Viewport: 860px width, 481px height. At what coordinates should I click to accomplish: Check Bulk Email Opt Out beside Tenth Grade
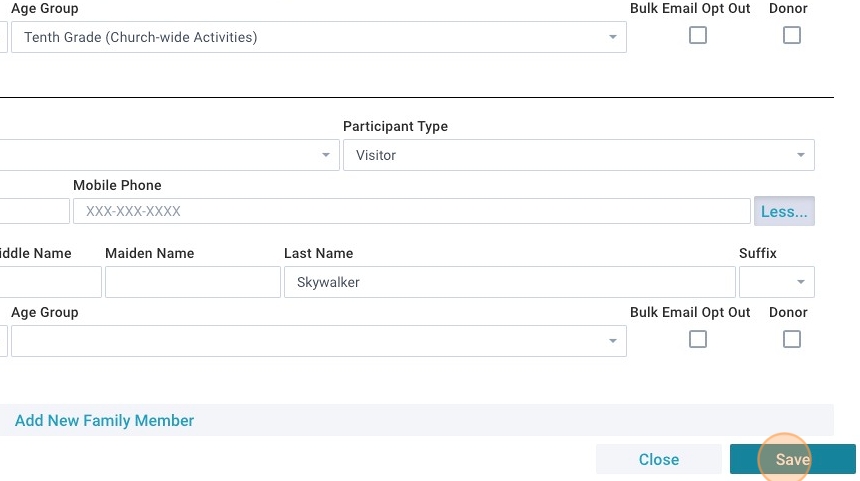pos(698,35)
